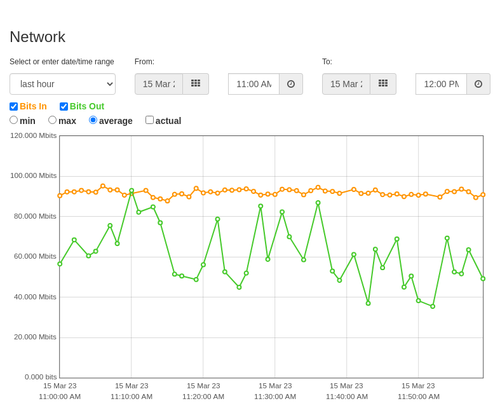Open the From date calendar picker icon
500x403 pixels.
196,84
